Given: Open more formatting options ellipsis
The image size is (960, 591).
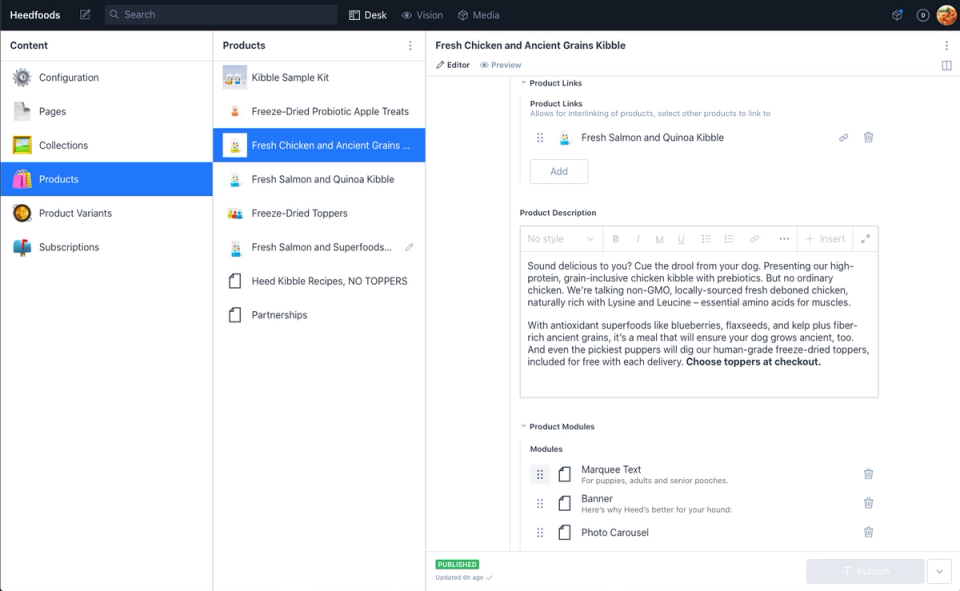Looking at the screenshot, I should point(784,239).
